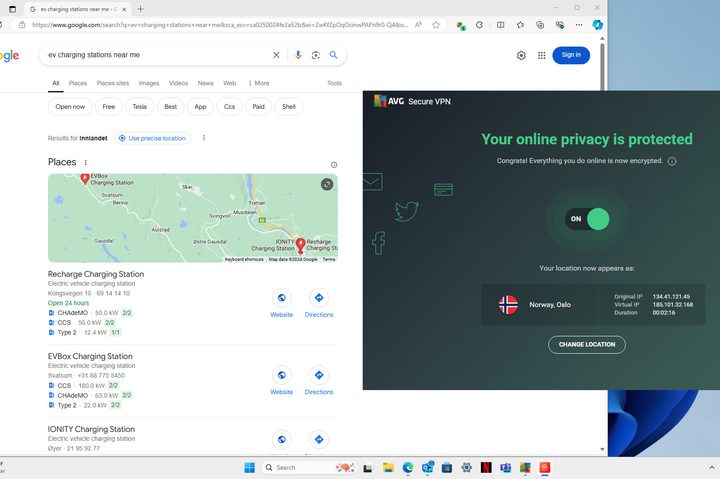Turn off the AVG VPN ON switch
720x479 pixels.
point(587,219)
